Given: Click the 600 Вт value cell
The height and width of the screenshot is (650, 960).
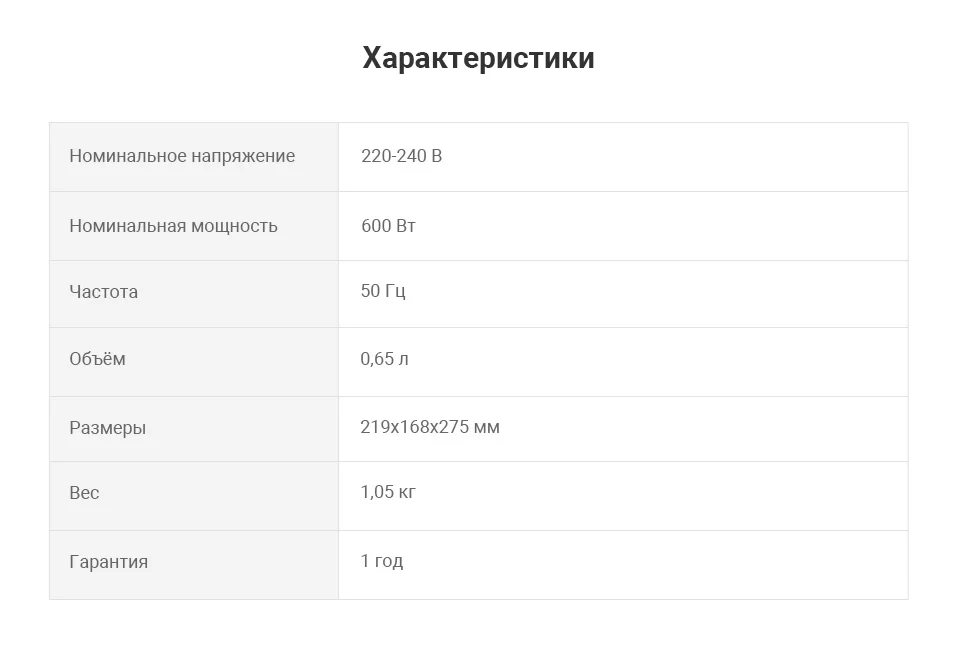Looking at the screenshot, I should tap(623, 226).
